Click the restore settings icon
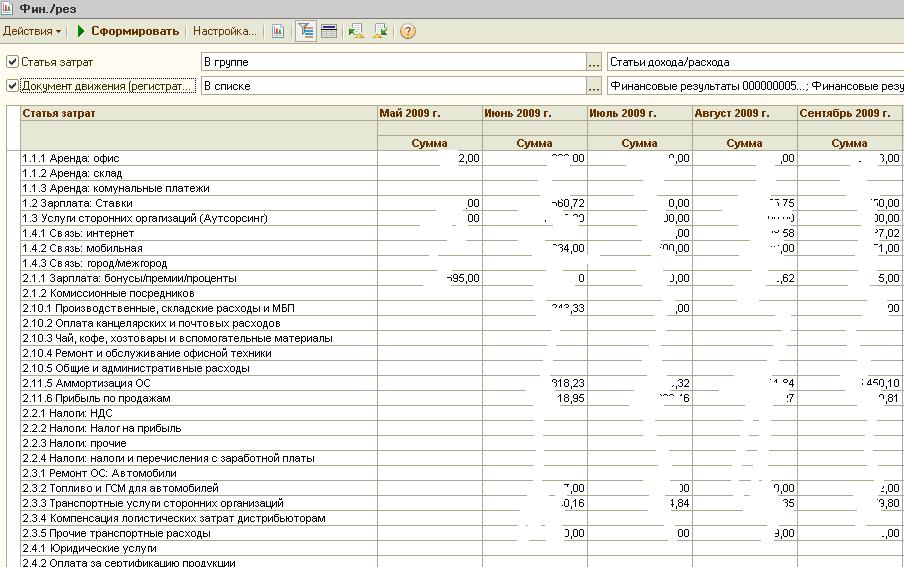The width and height of the screenshot is (904, 567). [x=356, y=31]
